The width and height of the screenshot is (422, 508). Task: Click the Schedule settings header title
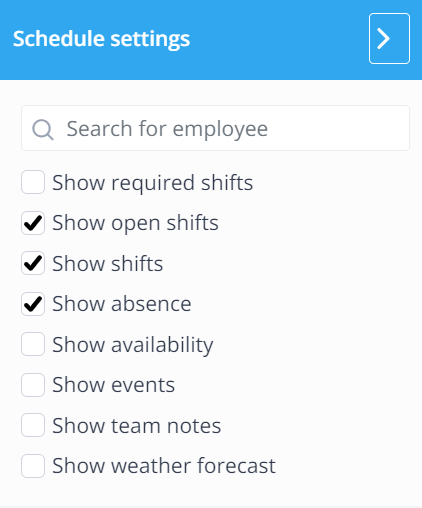click(101, 39)
